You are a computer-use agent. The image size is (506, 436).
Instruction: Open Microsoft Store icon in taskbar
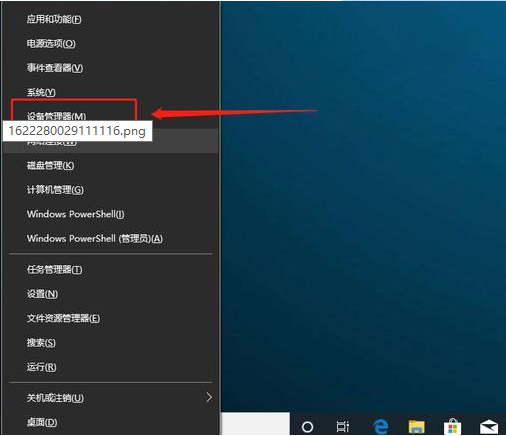pyautogui.click(x=452, y=426)
